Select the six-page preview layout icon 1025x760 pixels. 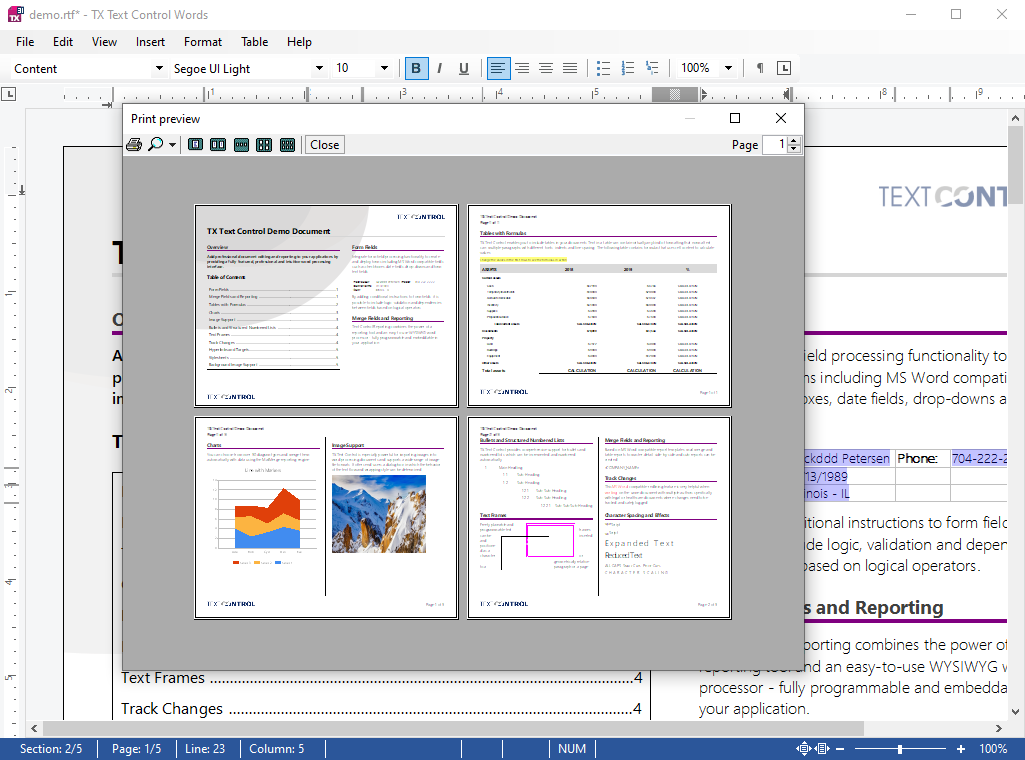[288, 145]
